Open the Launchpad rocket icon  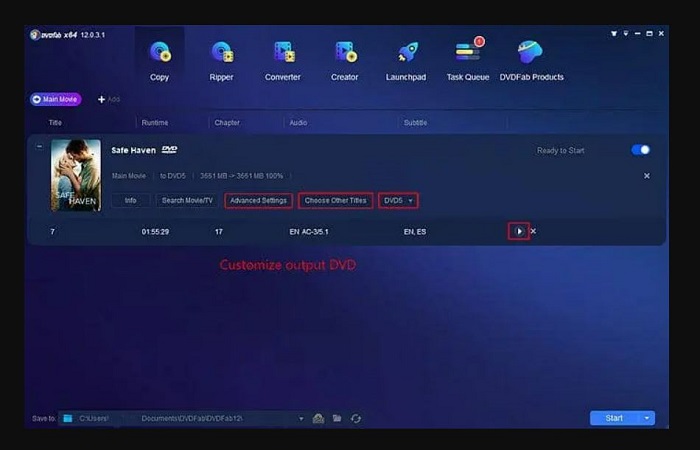(408, 53)
